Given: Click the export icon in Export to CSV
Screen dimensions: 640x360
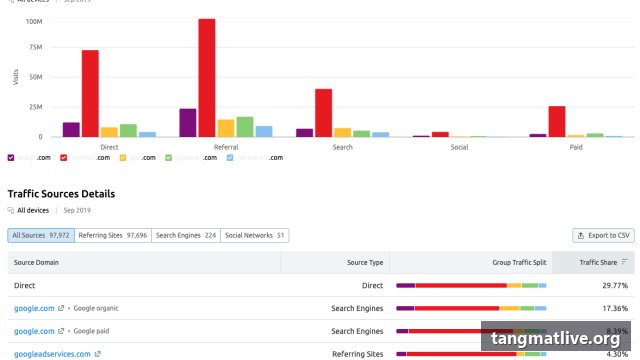Looking at the screenshot, I should (x=581, y=236).
